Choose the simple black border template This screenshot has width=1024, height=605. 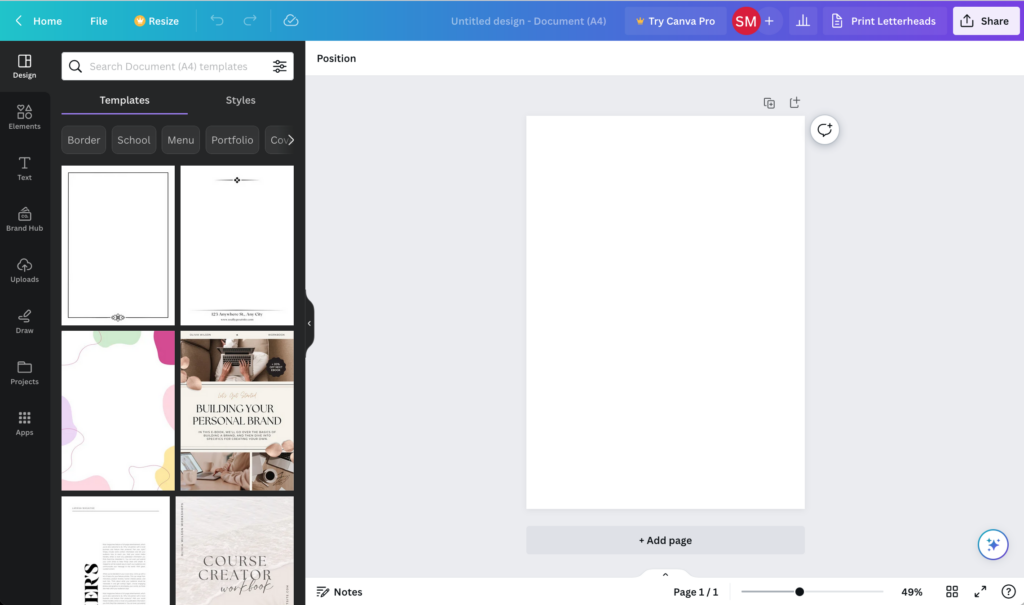(x=118, y=245)
